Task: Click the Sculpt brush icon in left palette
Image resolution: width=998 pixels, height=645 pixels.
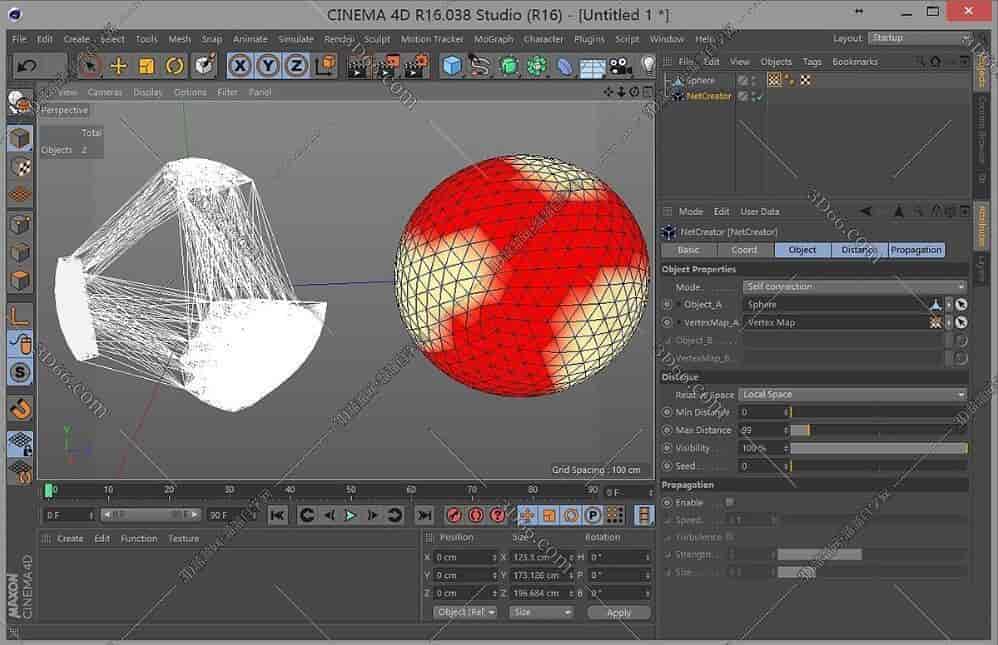Action: click(18, 344)
